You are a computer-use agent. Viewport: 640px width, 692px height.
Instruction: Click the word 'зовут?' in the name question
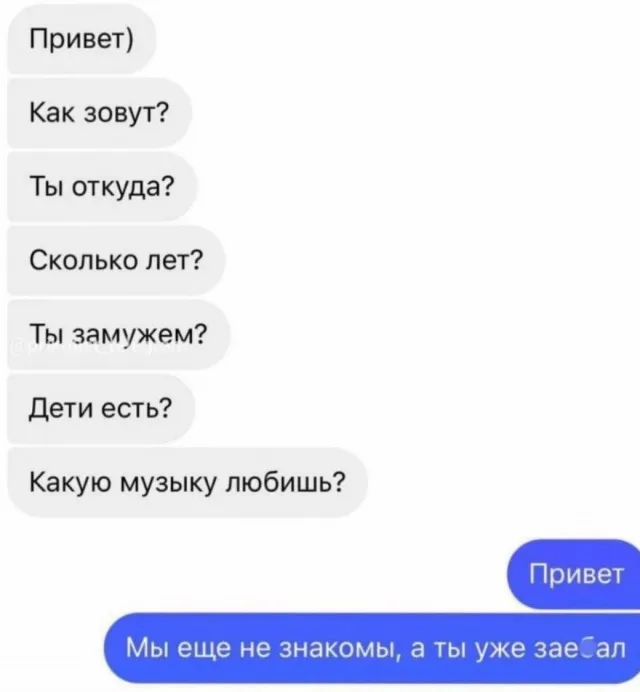tap(126, 113)
